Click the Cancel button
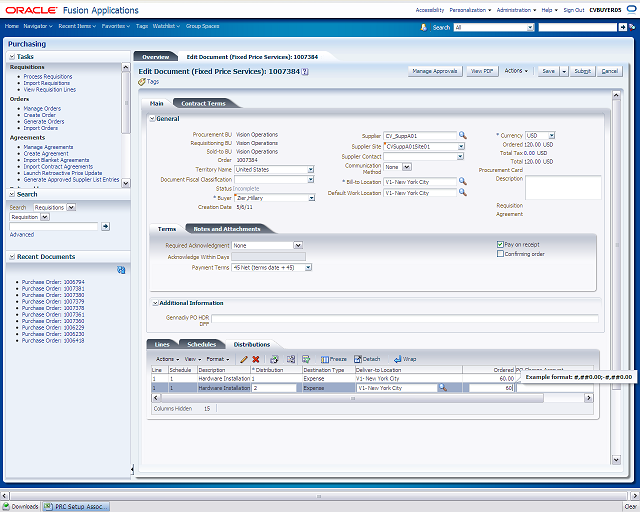Viewport: 640px width, 512px height. click(x=610, y=71)
